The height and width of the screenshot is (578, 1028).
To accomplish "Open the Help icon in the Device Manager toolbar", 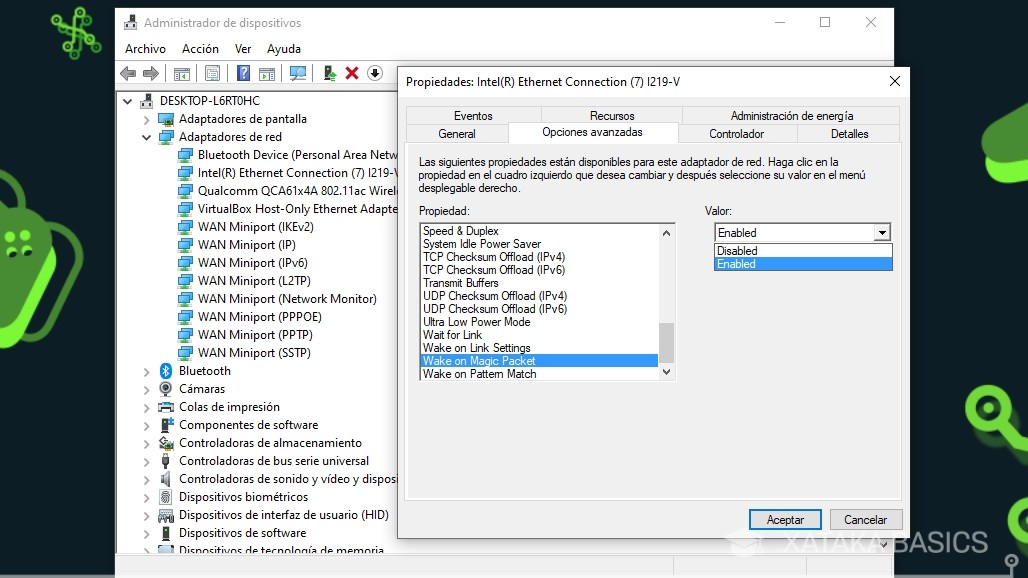I will pyautogui.click(x=242, y=72).
